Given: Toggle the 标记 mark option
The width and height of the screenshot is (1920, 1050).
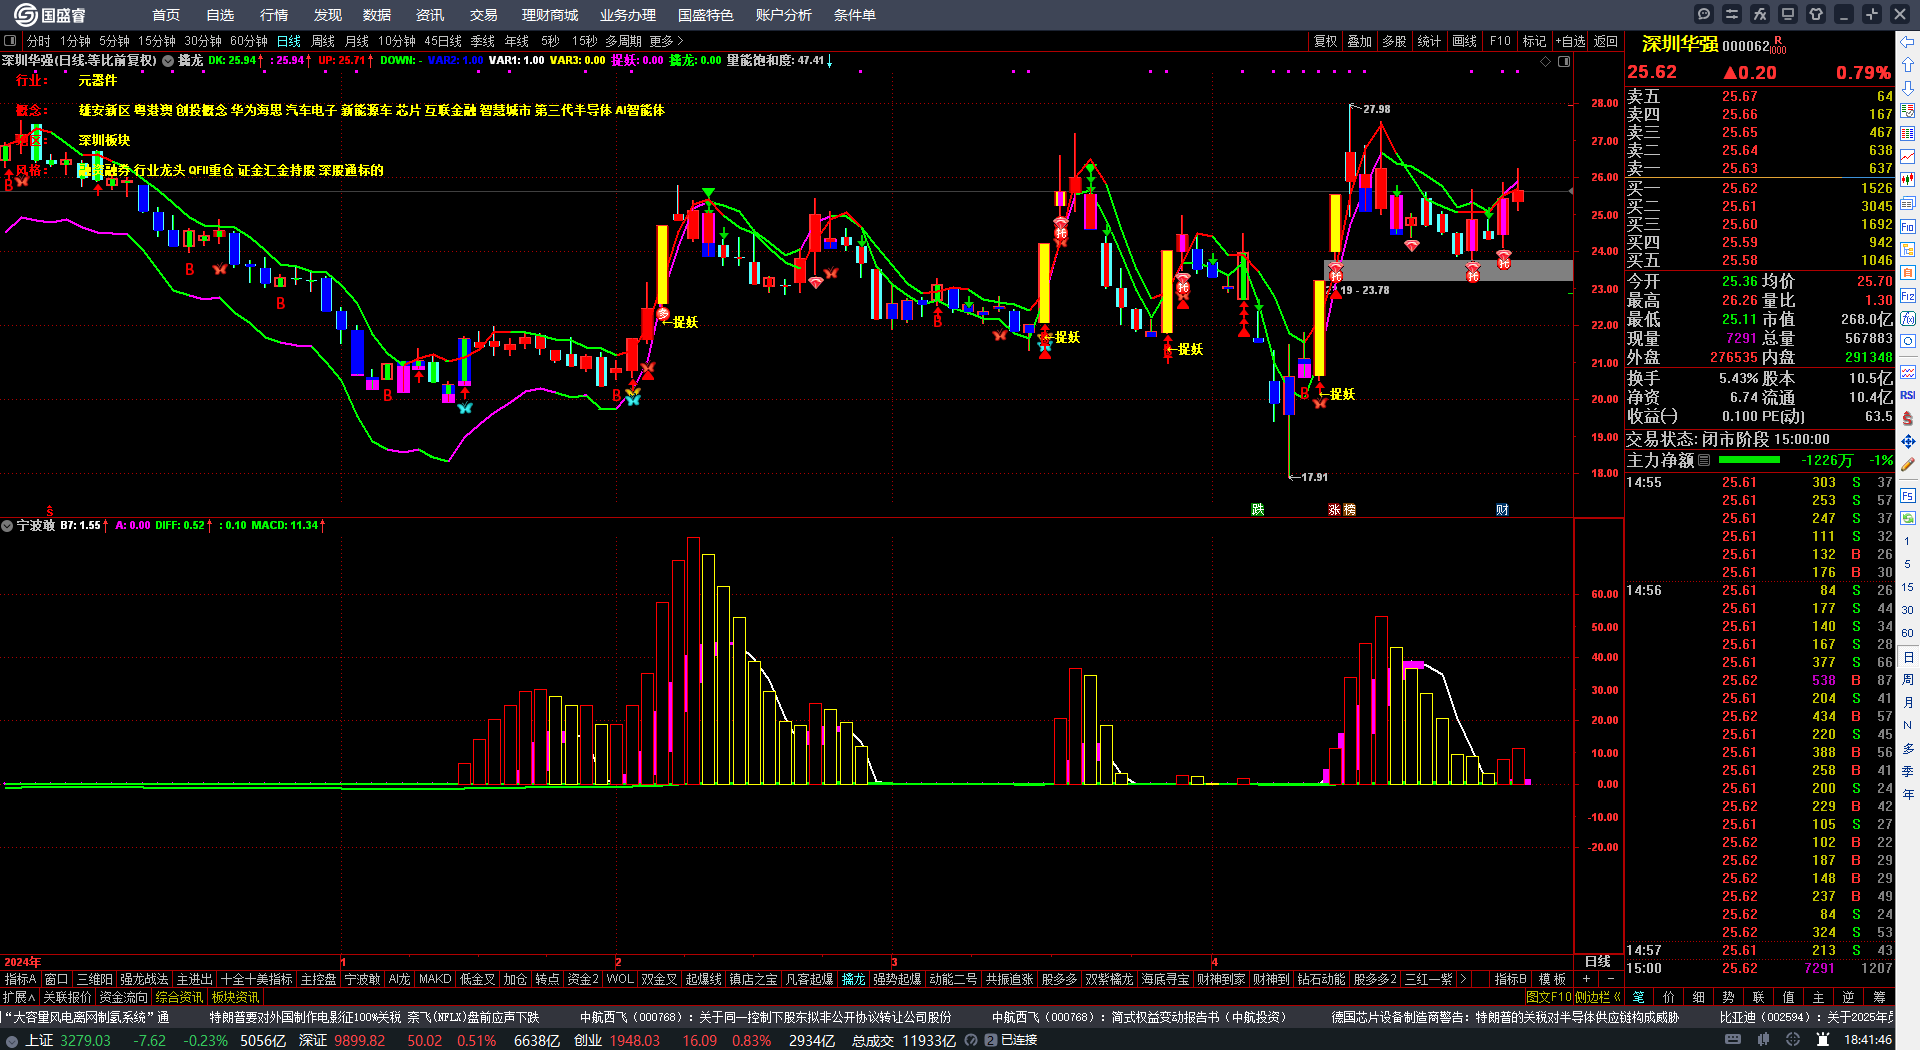Looking at the screenshot, I should click(1534, 41).
